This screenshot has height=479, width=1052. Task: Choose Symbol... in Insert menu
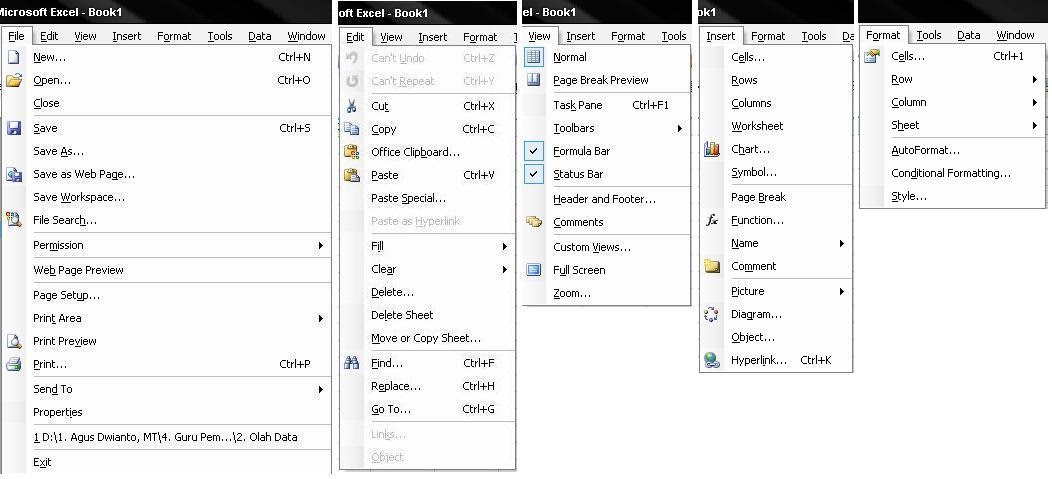click(754, 172)
